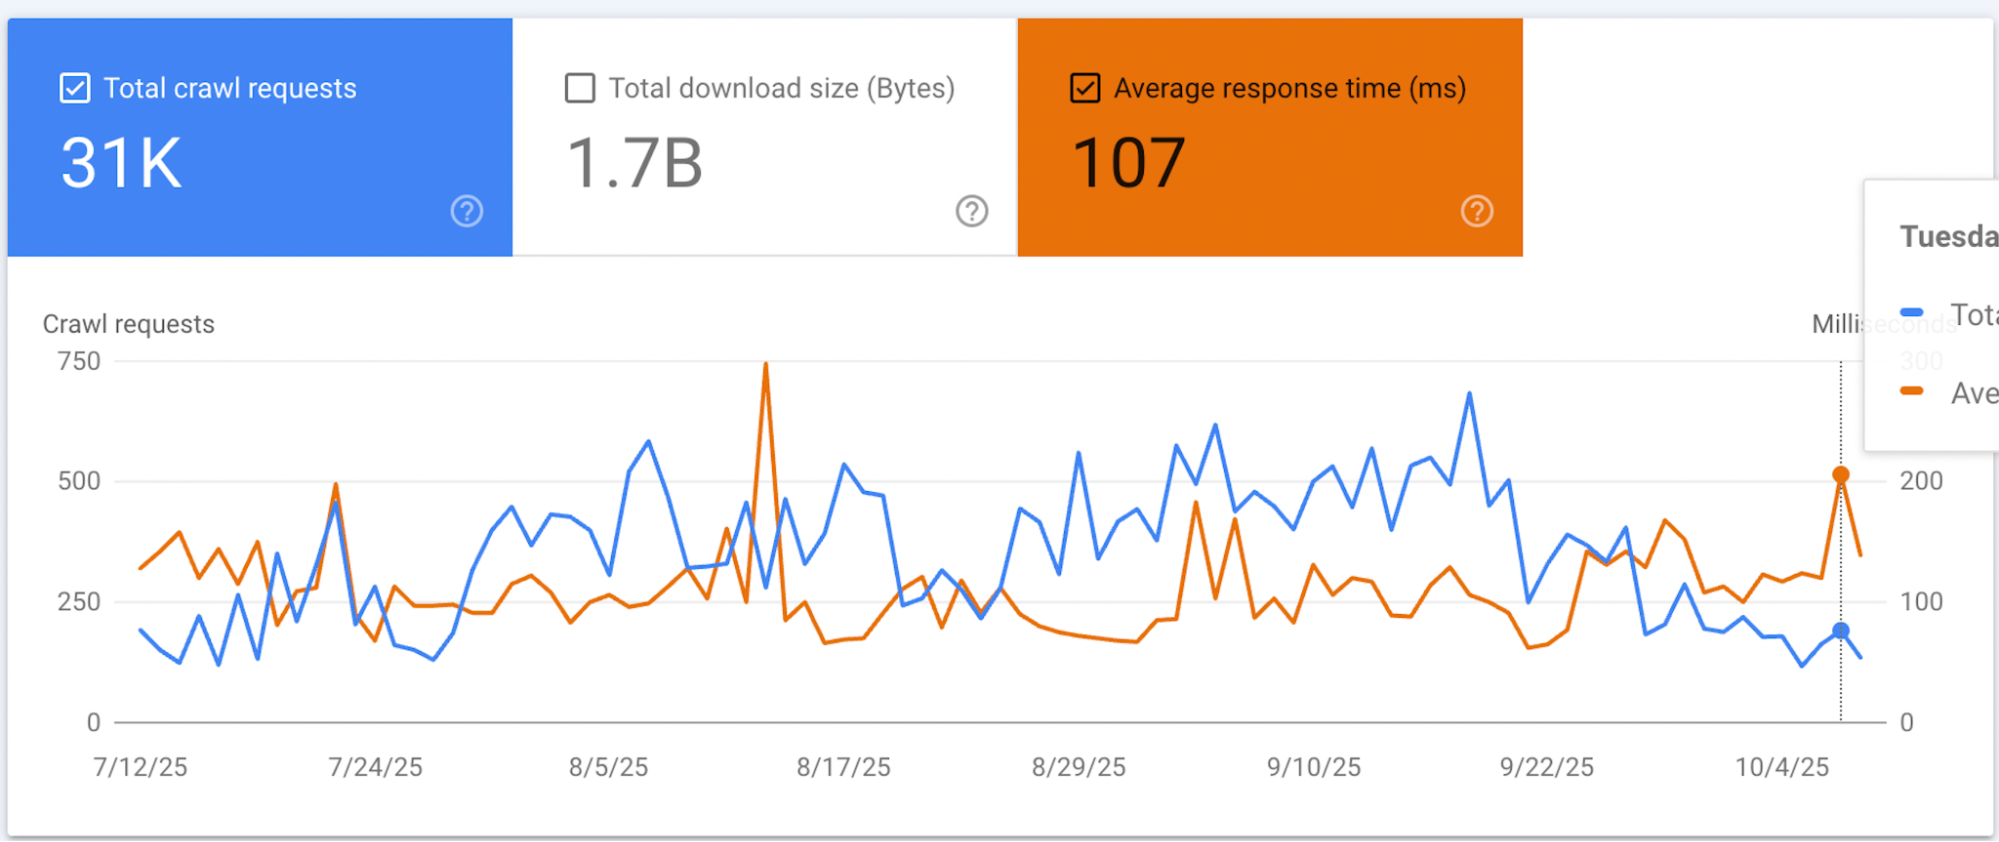1999x842 pixels.
Task: Click the 8/17/25 date label
Action: [844, 767]
